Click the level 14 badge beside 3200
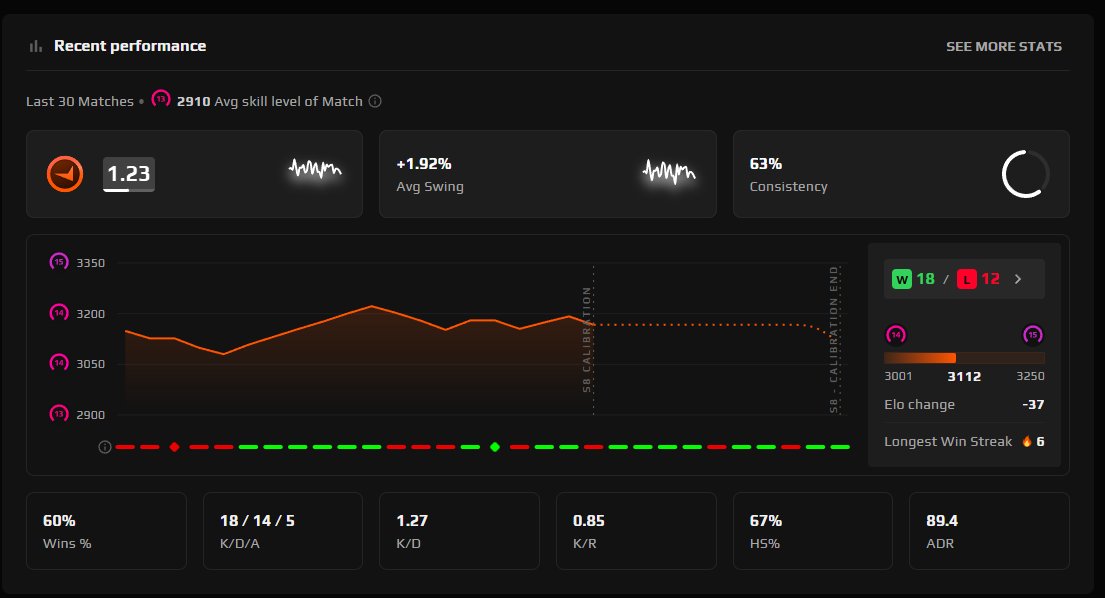1105x598 pixels. (59, 313)
